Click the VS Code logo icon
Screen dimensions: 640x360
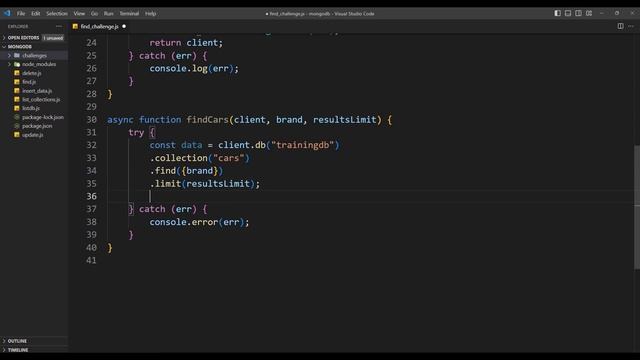tap(7, 13)
